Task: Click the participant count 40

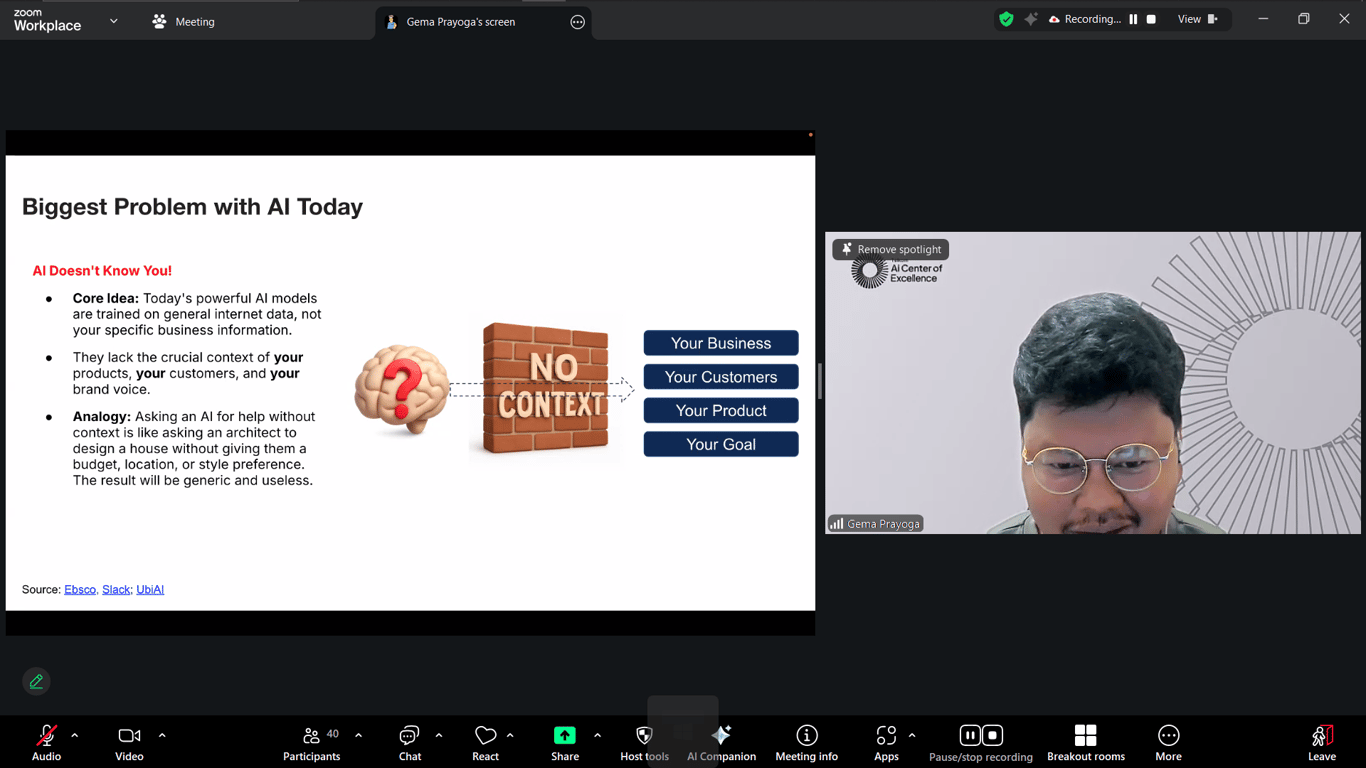Action: coord(333,734)
